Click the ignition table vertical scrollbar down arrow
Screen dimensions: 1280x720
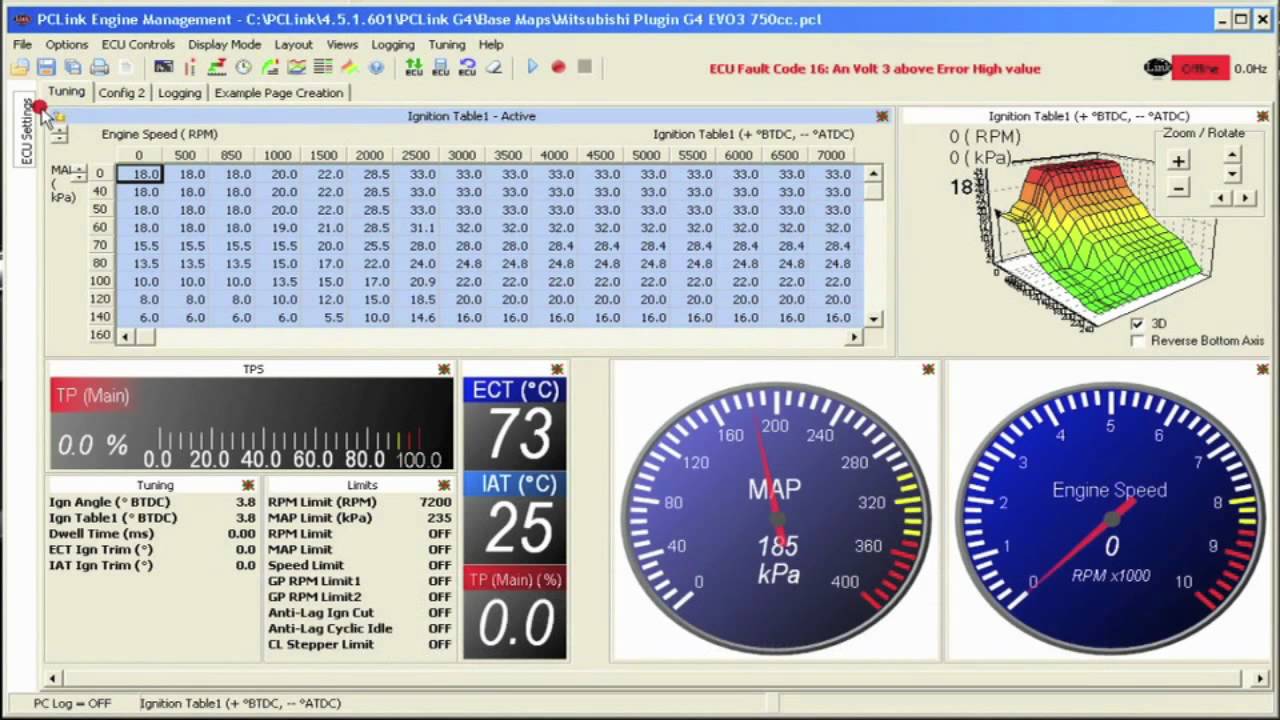tap(874, 319)
